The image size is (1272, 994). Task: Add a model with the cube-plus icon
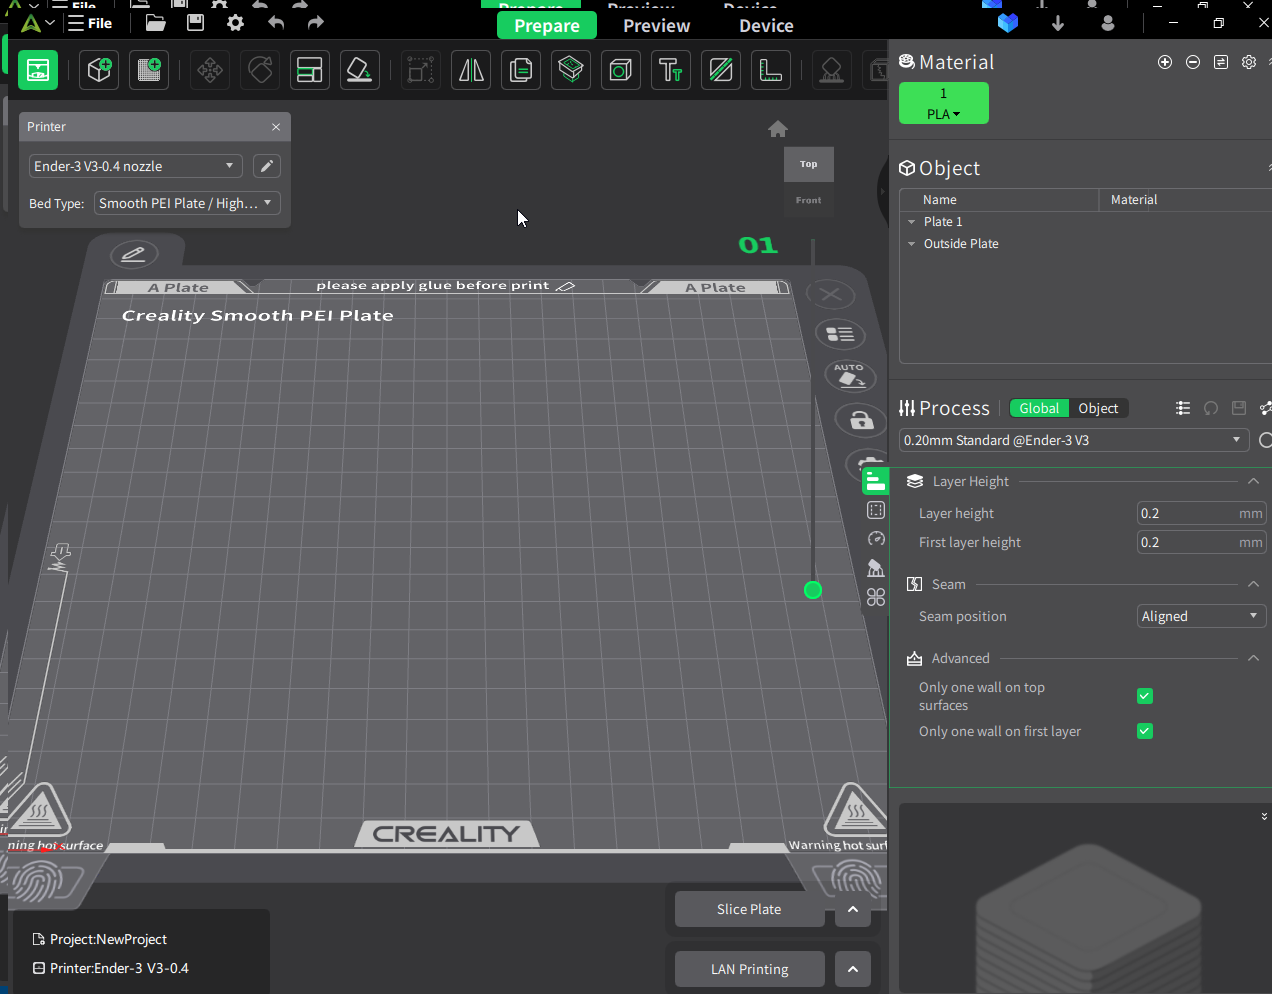click(x=99, y=70)
